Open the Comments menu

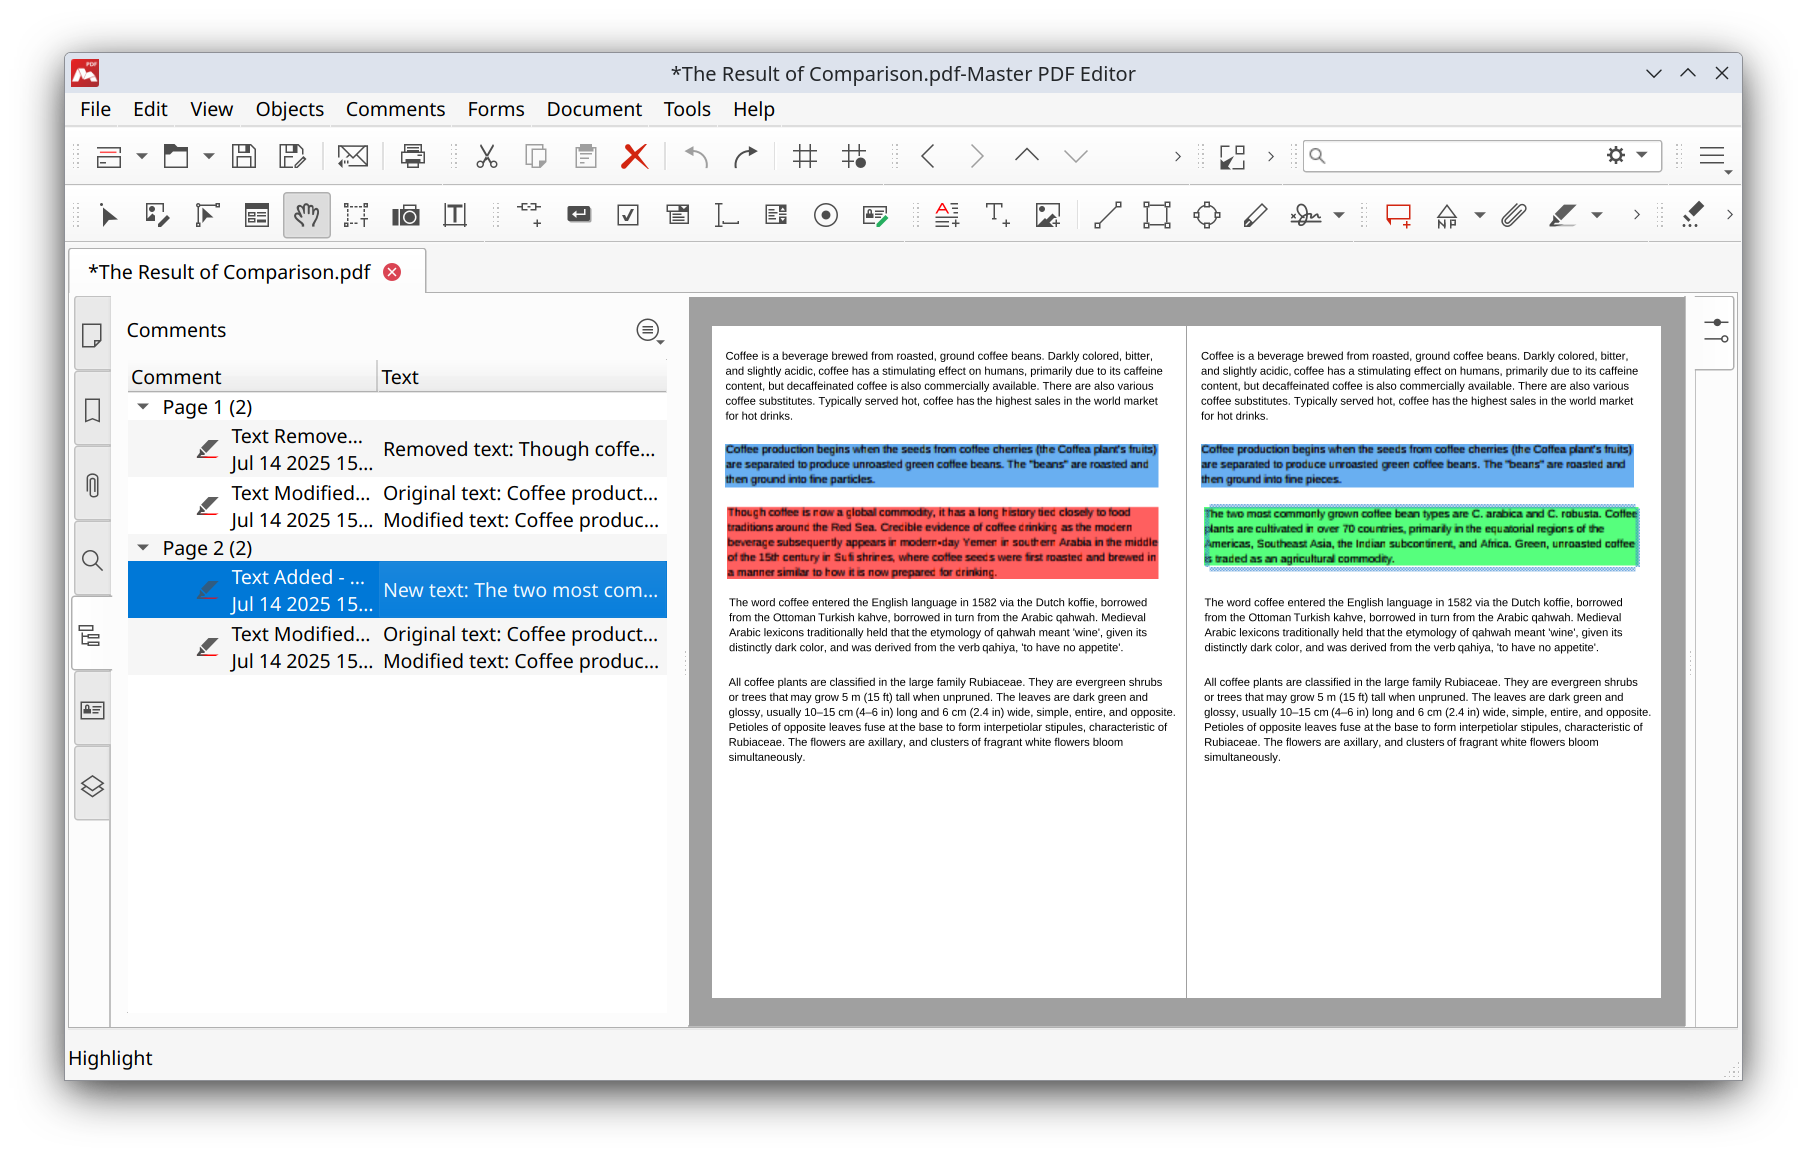[396, 109]
